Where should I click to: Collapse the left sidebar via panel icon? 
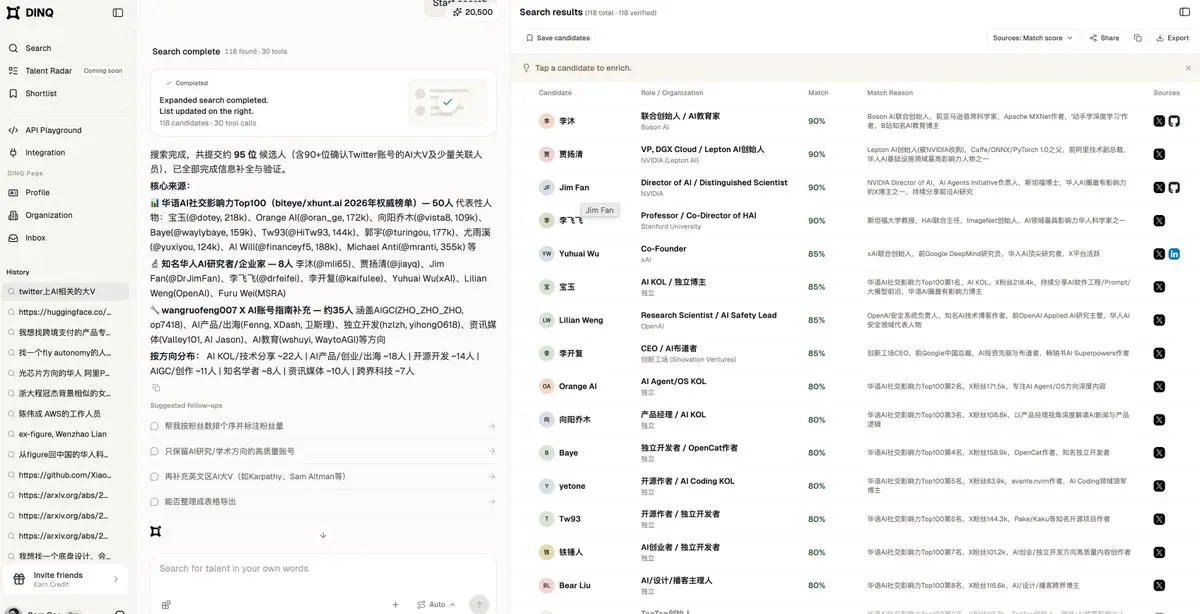[x=118, y=13]
